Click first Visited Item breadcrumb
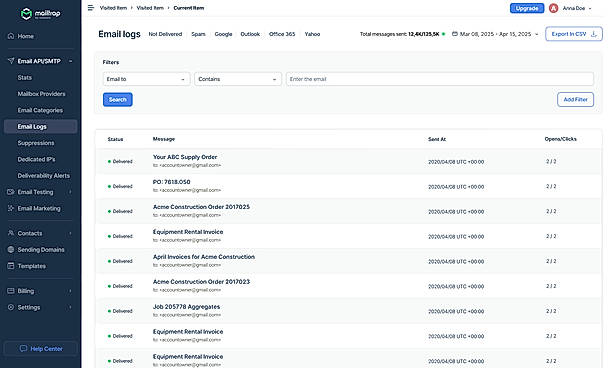Image resolution: width=615 pixels, height=368 pixels. pyautogui.click(x=113, y=8)
